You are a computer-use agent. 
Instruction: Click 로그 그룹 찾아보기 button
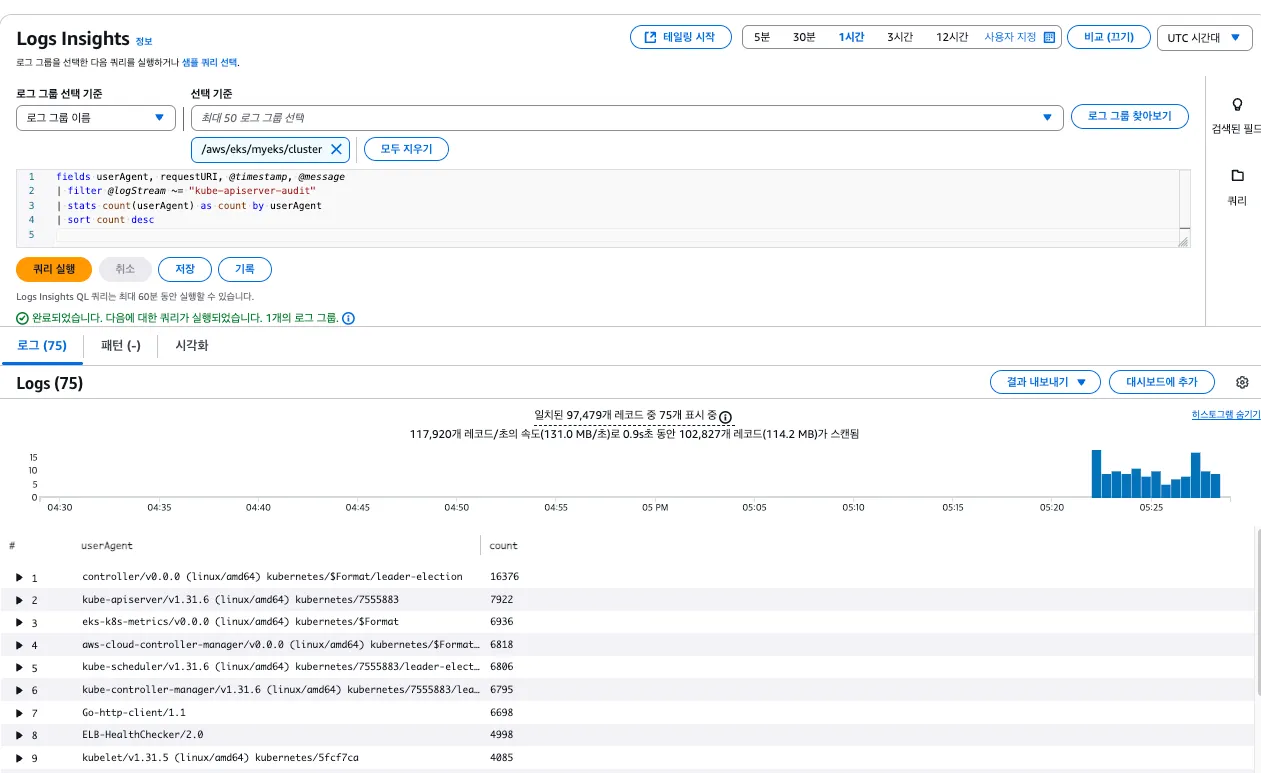click(x=1129, y=116)
